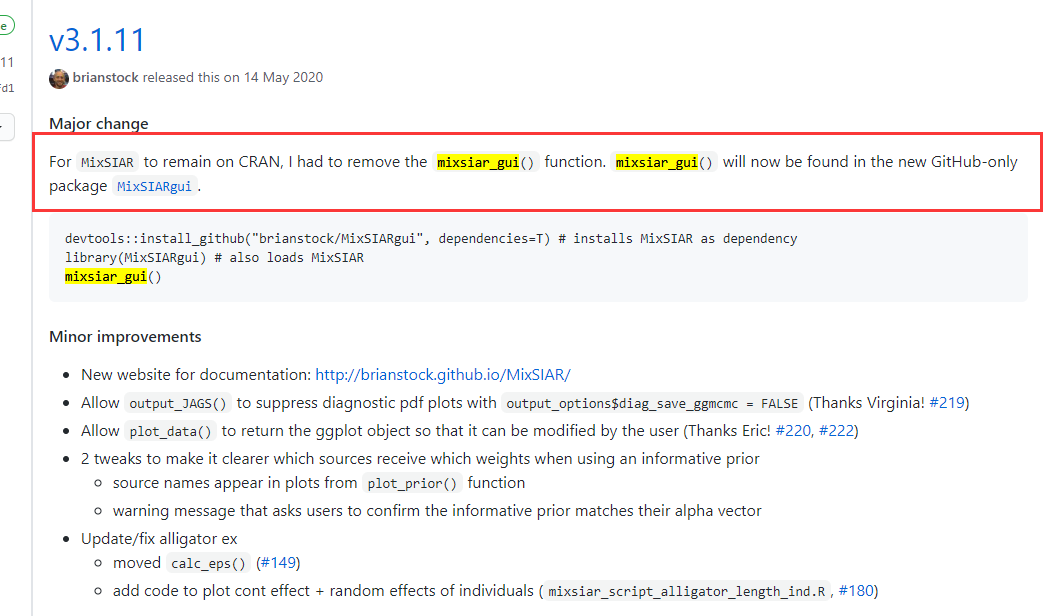Click the Major change heading

click(x=99, y=124)
